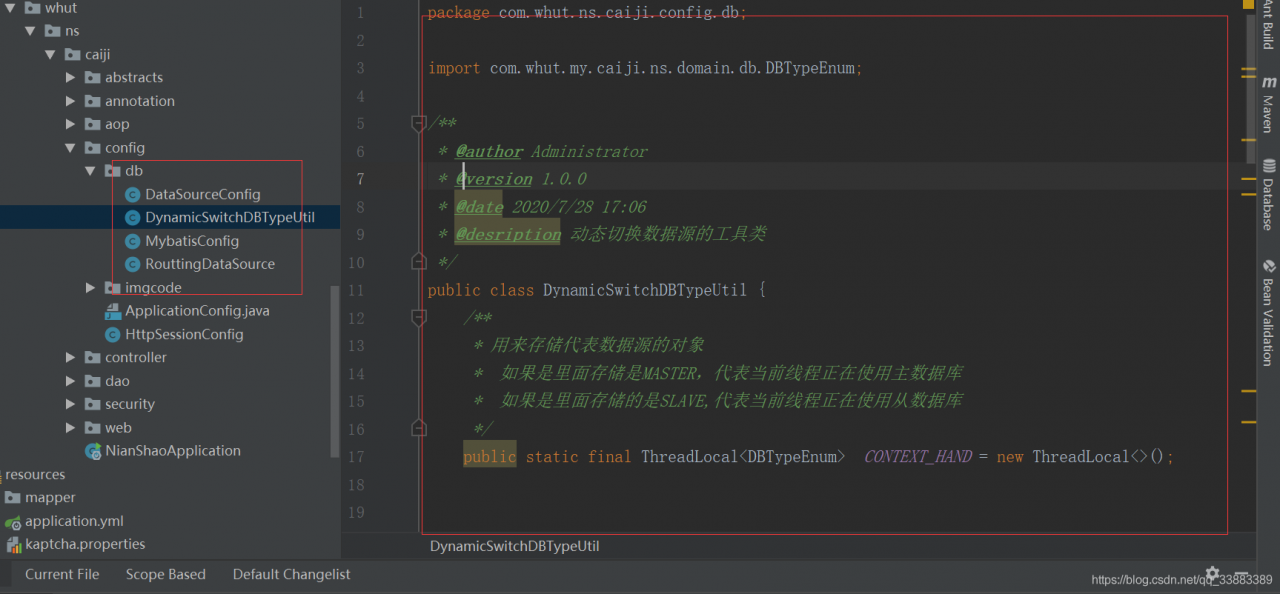Click the @desription tag in Javadoc

(x=508, y=234)
